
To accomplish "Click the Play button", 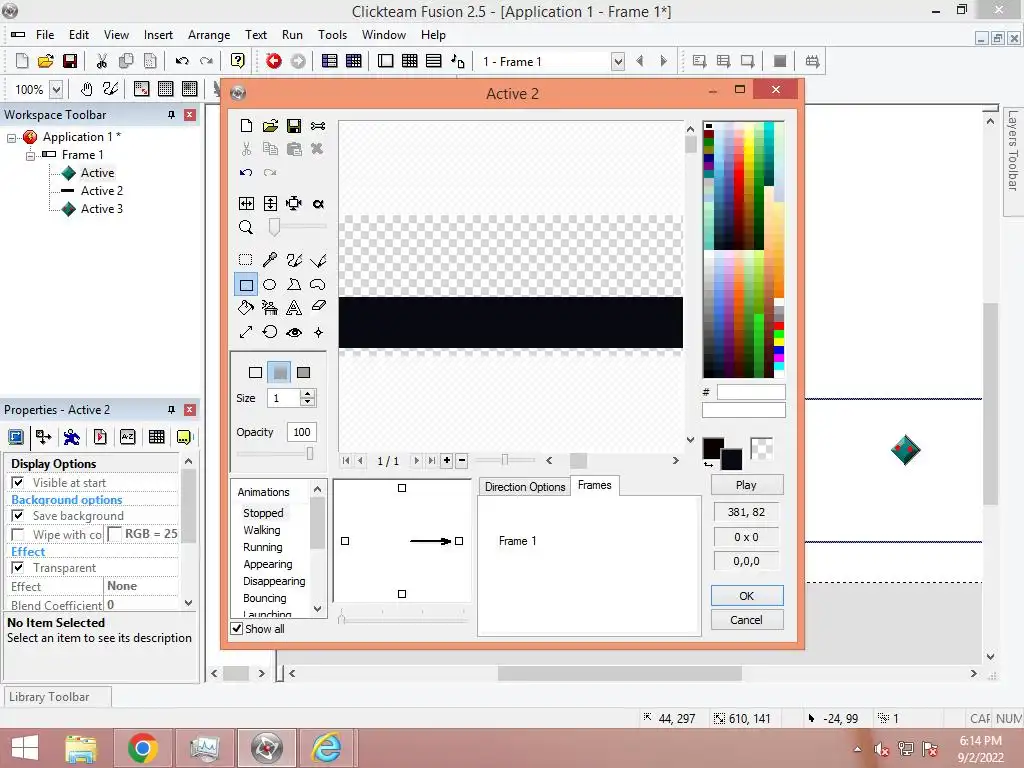I will pyautogui.click(x=746, y=485).
